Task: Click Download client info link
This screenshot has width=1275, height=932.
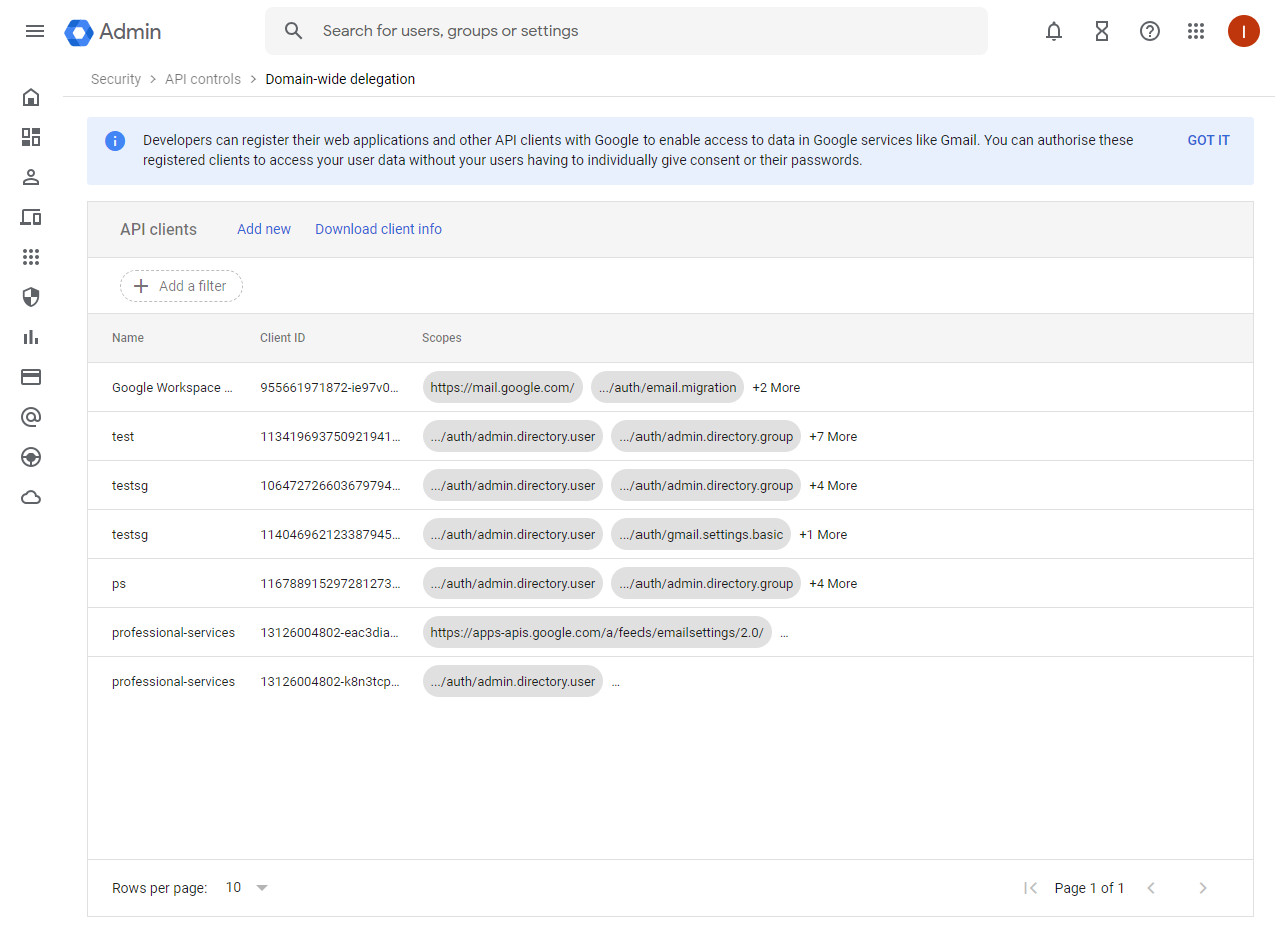Action: coord(378,229)
